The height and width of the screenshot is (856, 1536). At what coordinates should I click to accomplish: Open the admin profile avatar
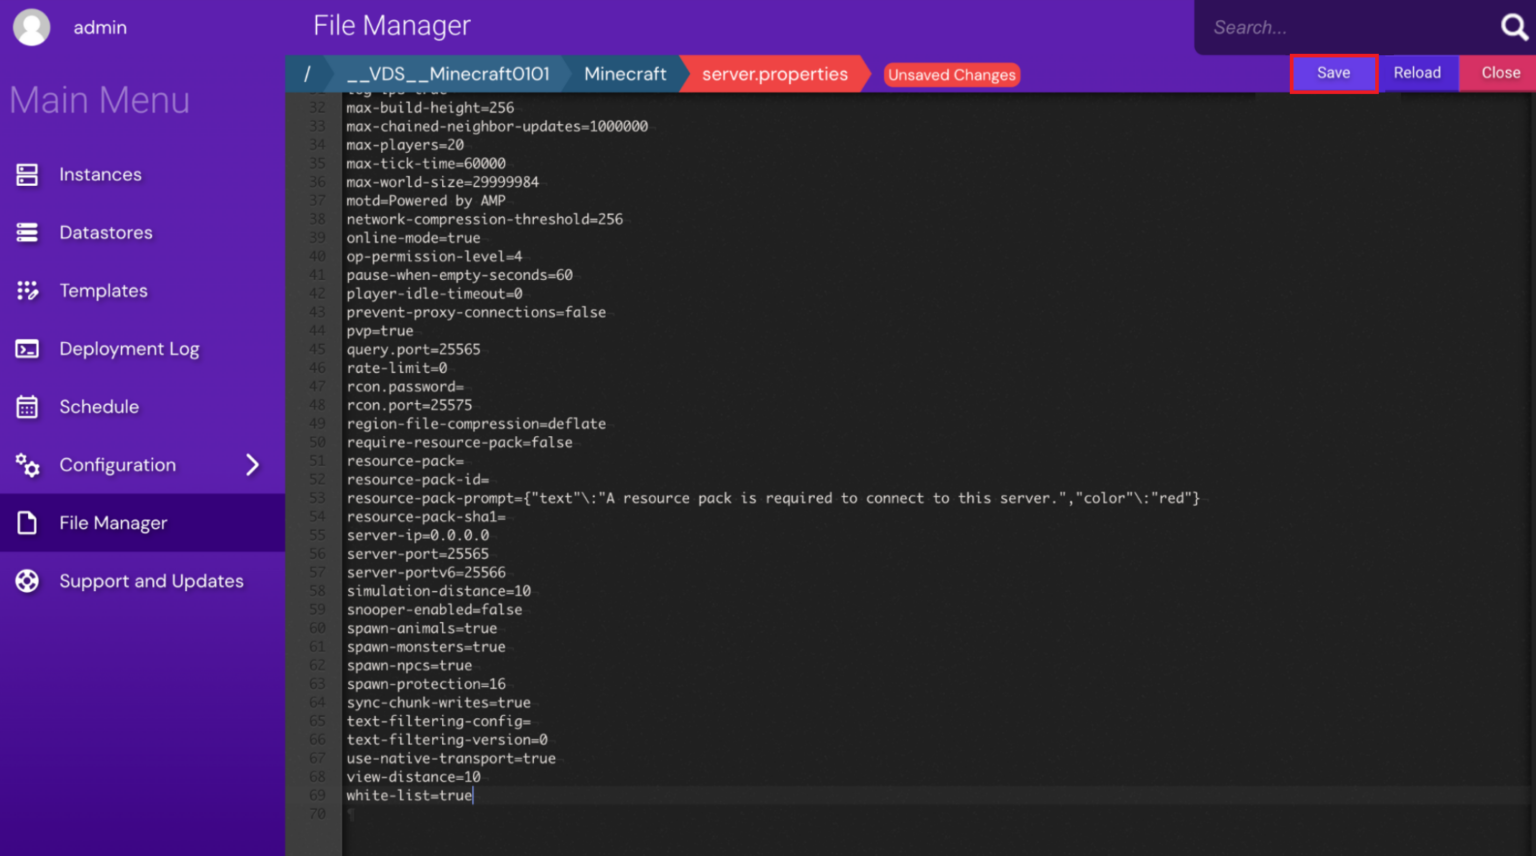(x=31, y=27)
